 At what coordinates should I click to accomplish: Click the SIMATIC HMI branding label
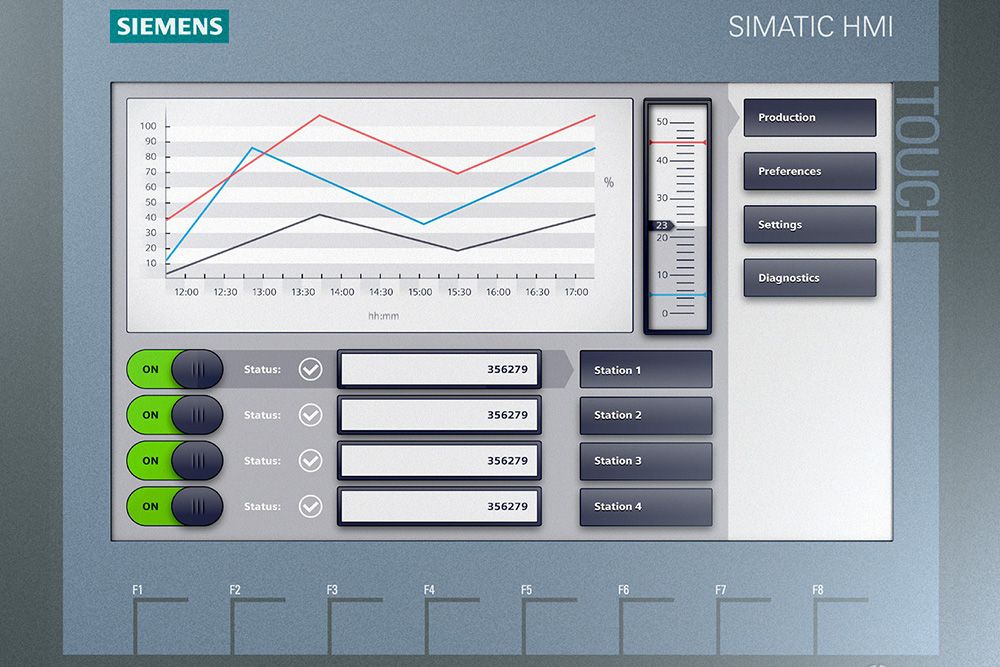tap(812, 27)
